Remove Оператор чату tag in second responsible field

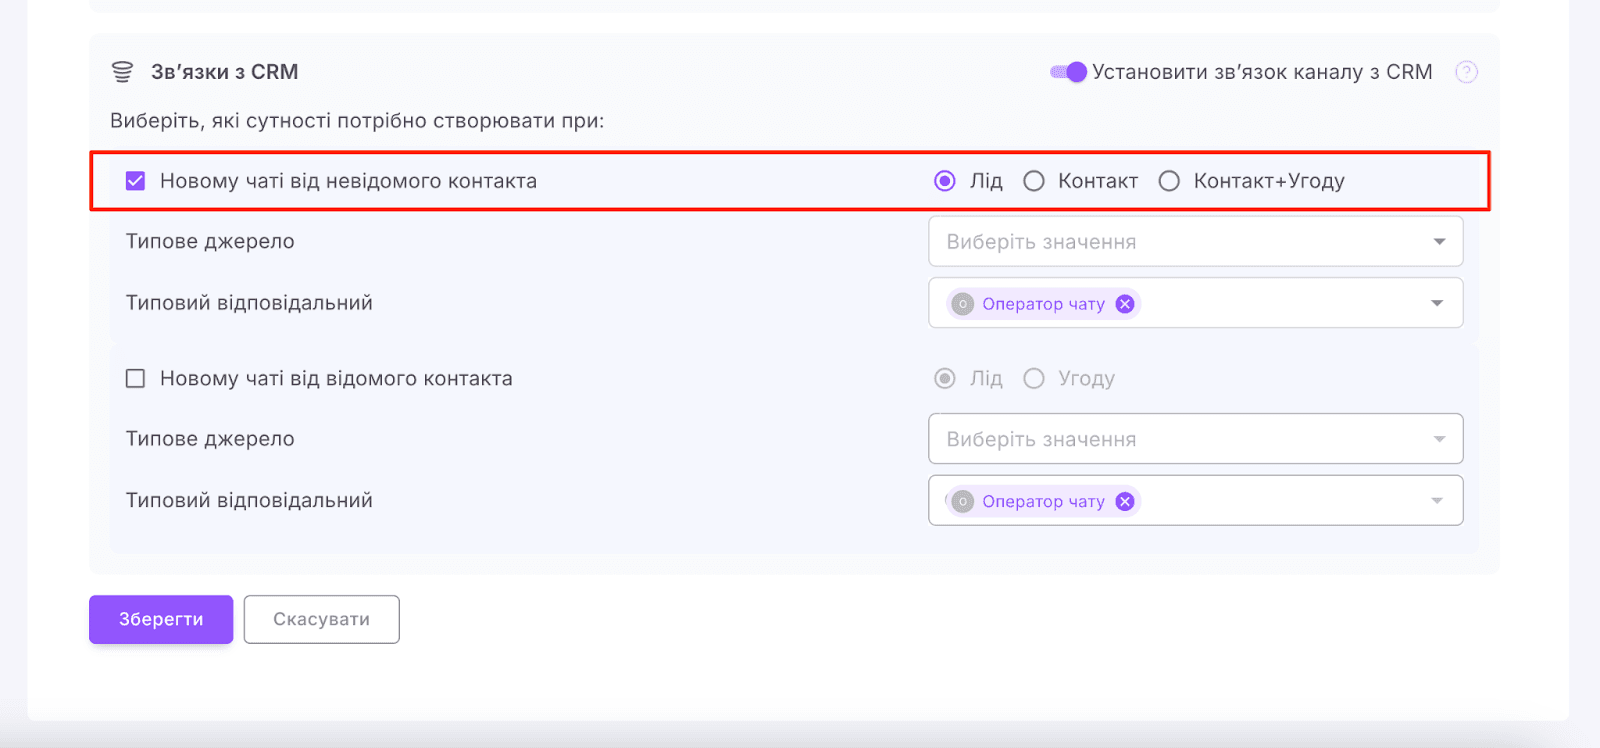point(1125,502)
